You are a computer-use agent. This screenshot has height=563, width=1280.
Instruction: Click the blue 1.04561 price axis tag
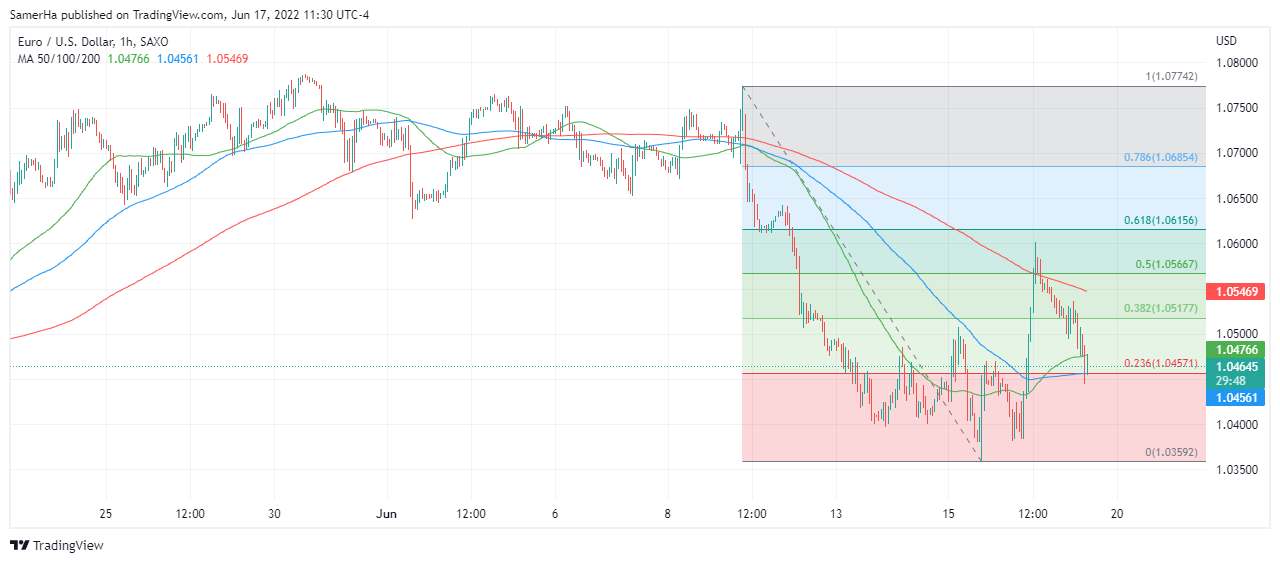(x=1238, y=397)
